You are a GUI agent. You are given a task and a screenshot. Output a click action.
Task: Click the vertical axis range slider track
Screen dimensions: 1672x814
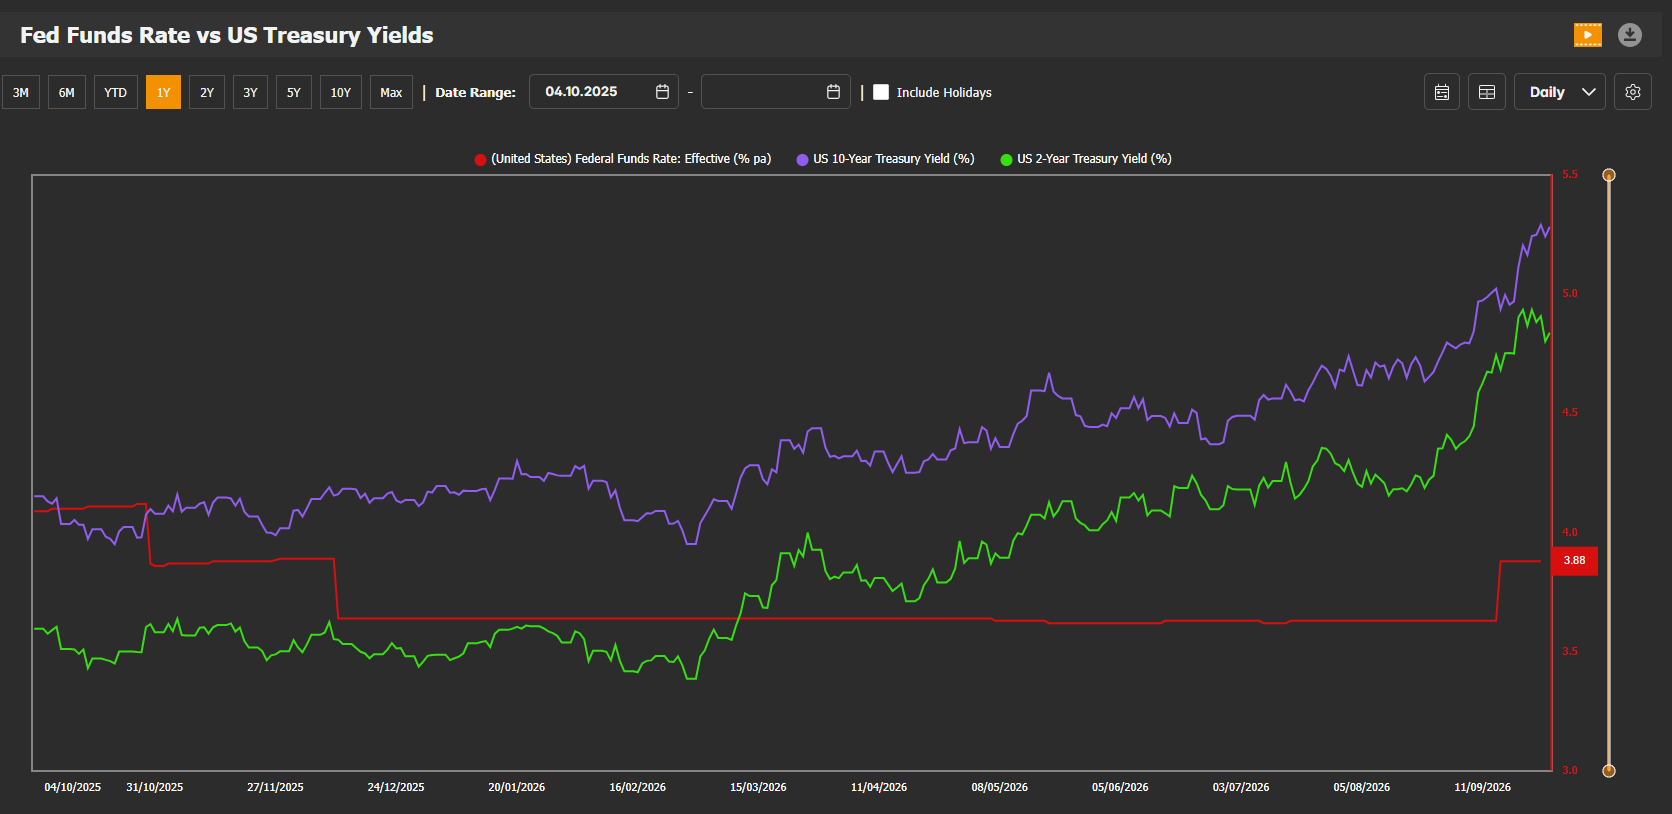coord(1609,473)
